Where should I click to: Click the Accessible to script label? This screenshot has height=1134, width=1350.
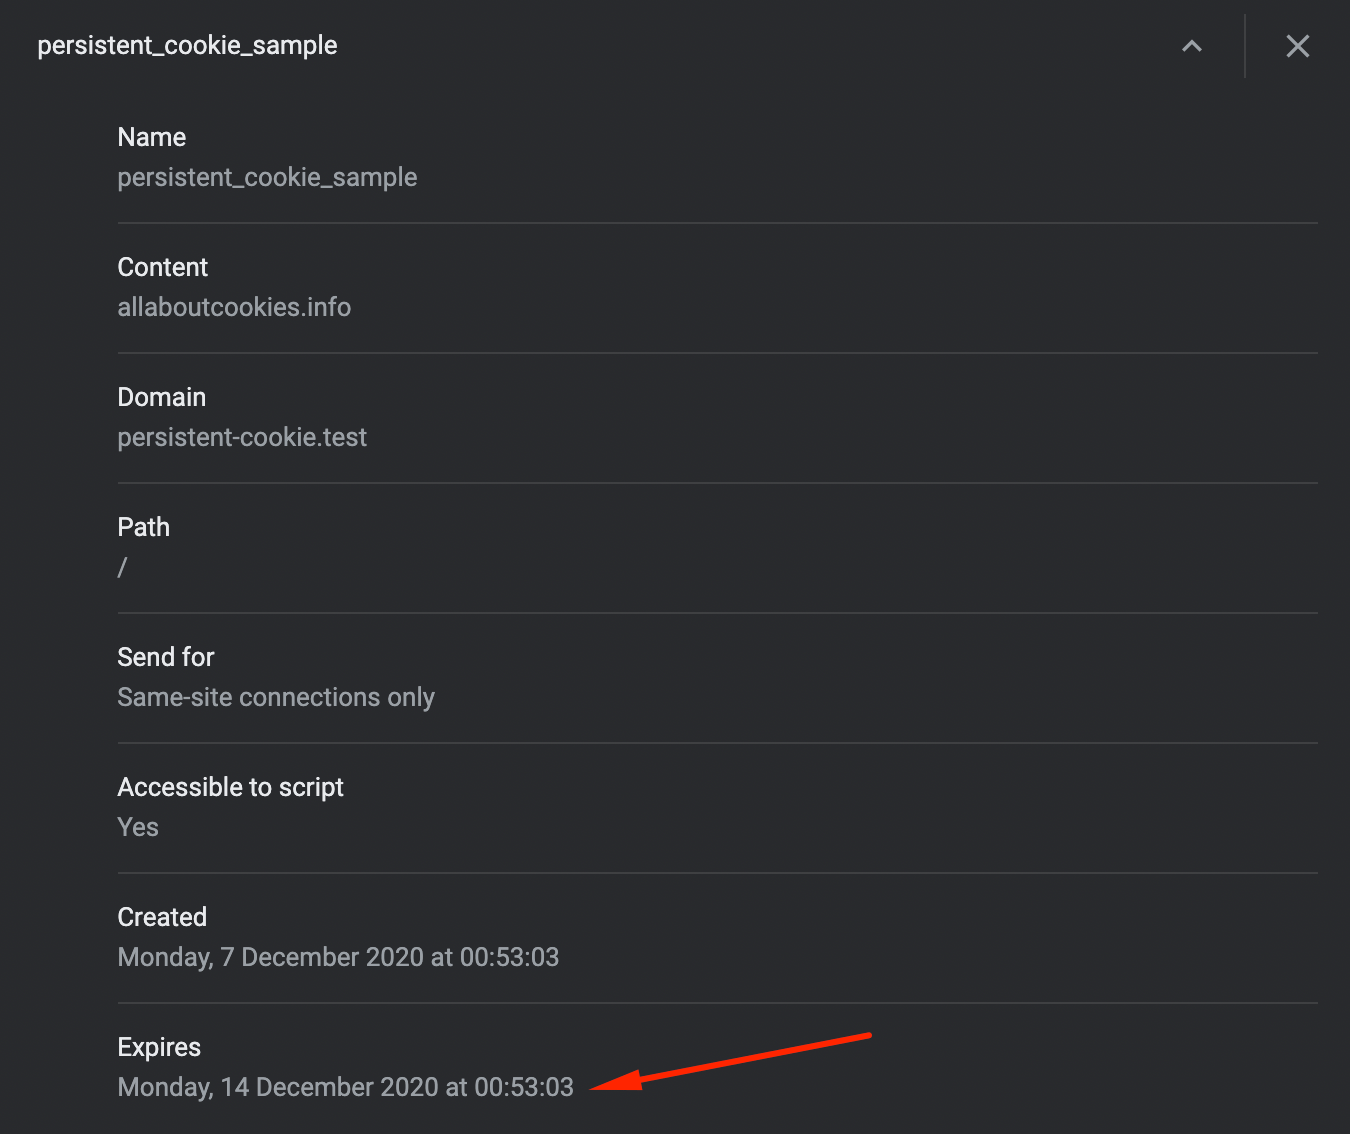231,787
